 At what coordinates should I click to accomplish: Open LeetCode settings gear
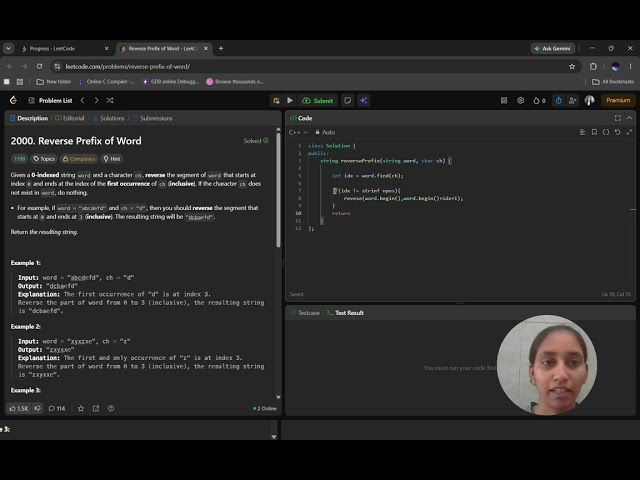pyautogui.click(x=520, y=100)
